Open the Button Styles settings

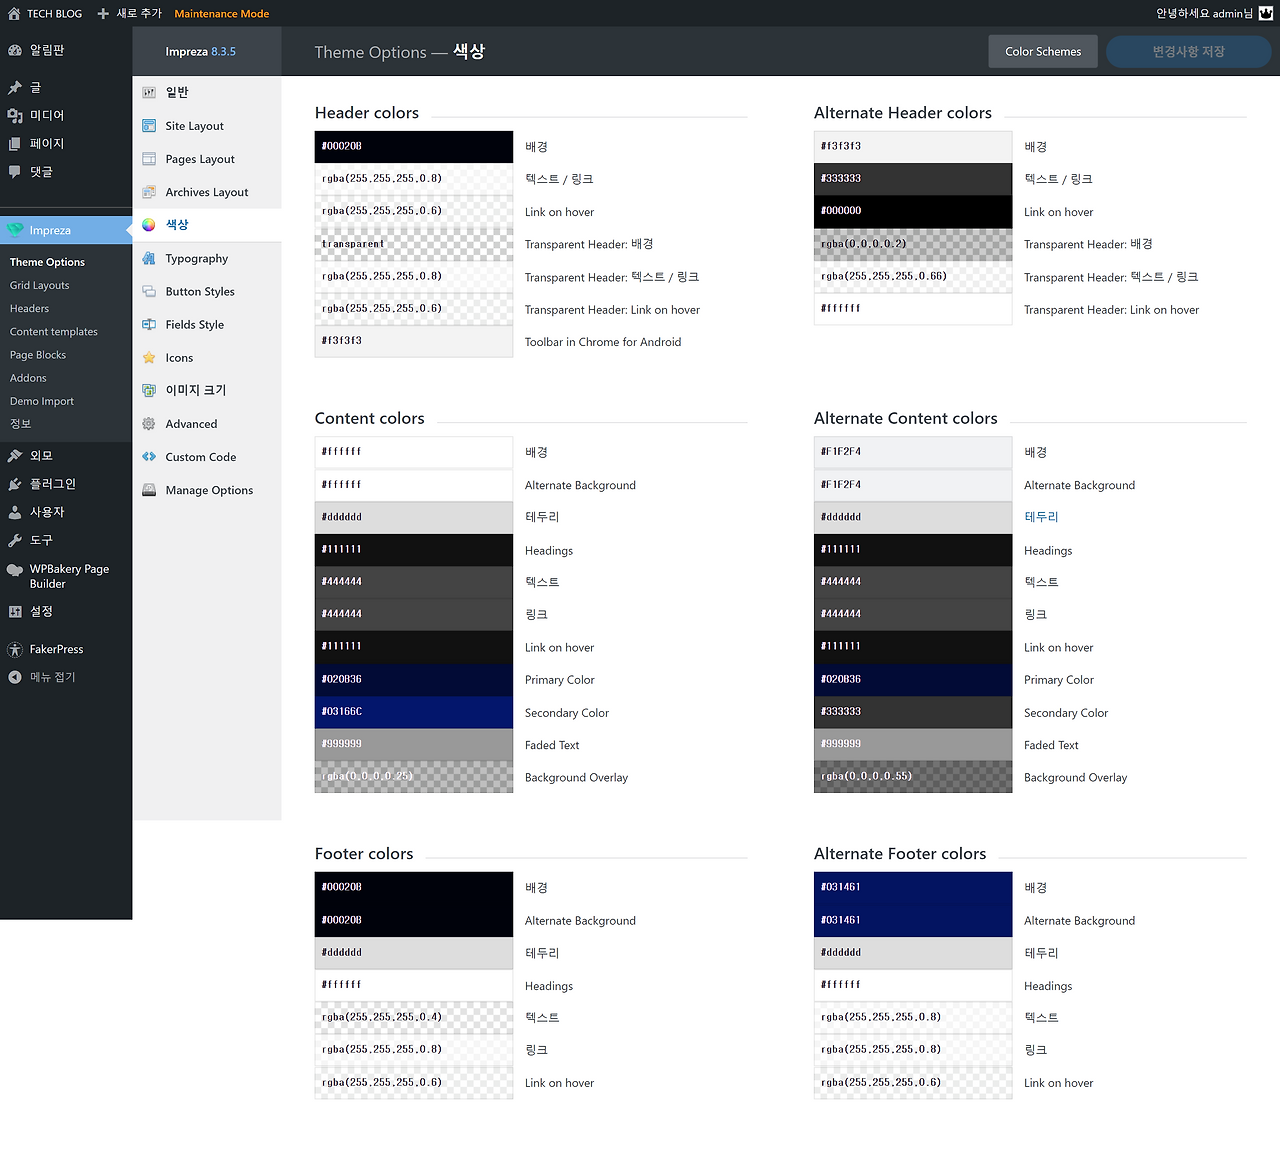point(201,291)
